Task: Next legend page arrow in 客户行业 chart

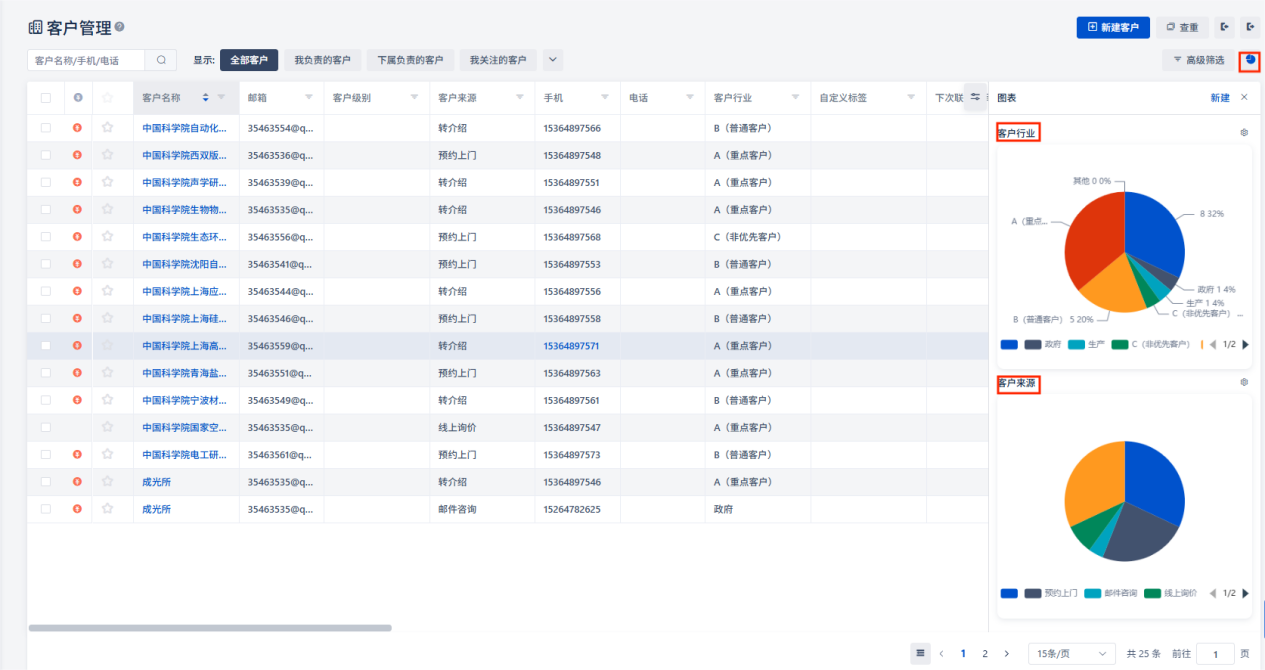Action: click(1245, 344)
